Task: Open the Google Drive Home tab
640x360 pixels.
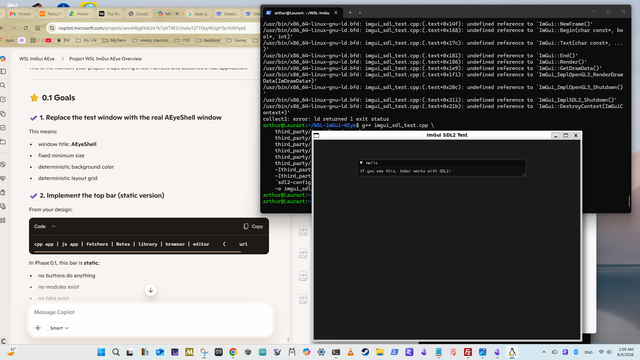Action: (x=79, y=13)
